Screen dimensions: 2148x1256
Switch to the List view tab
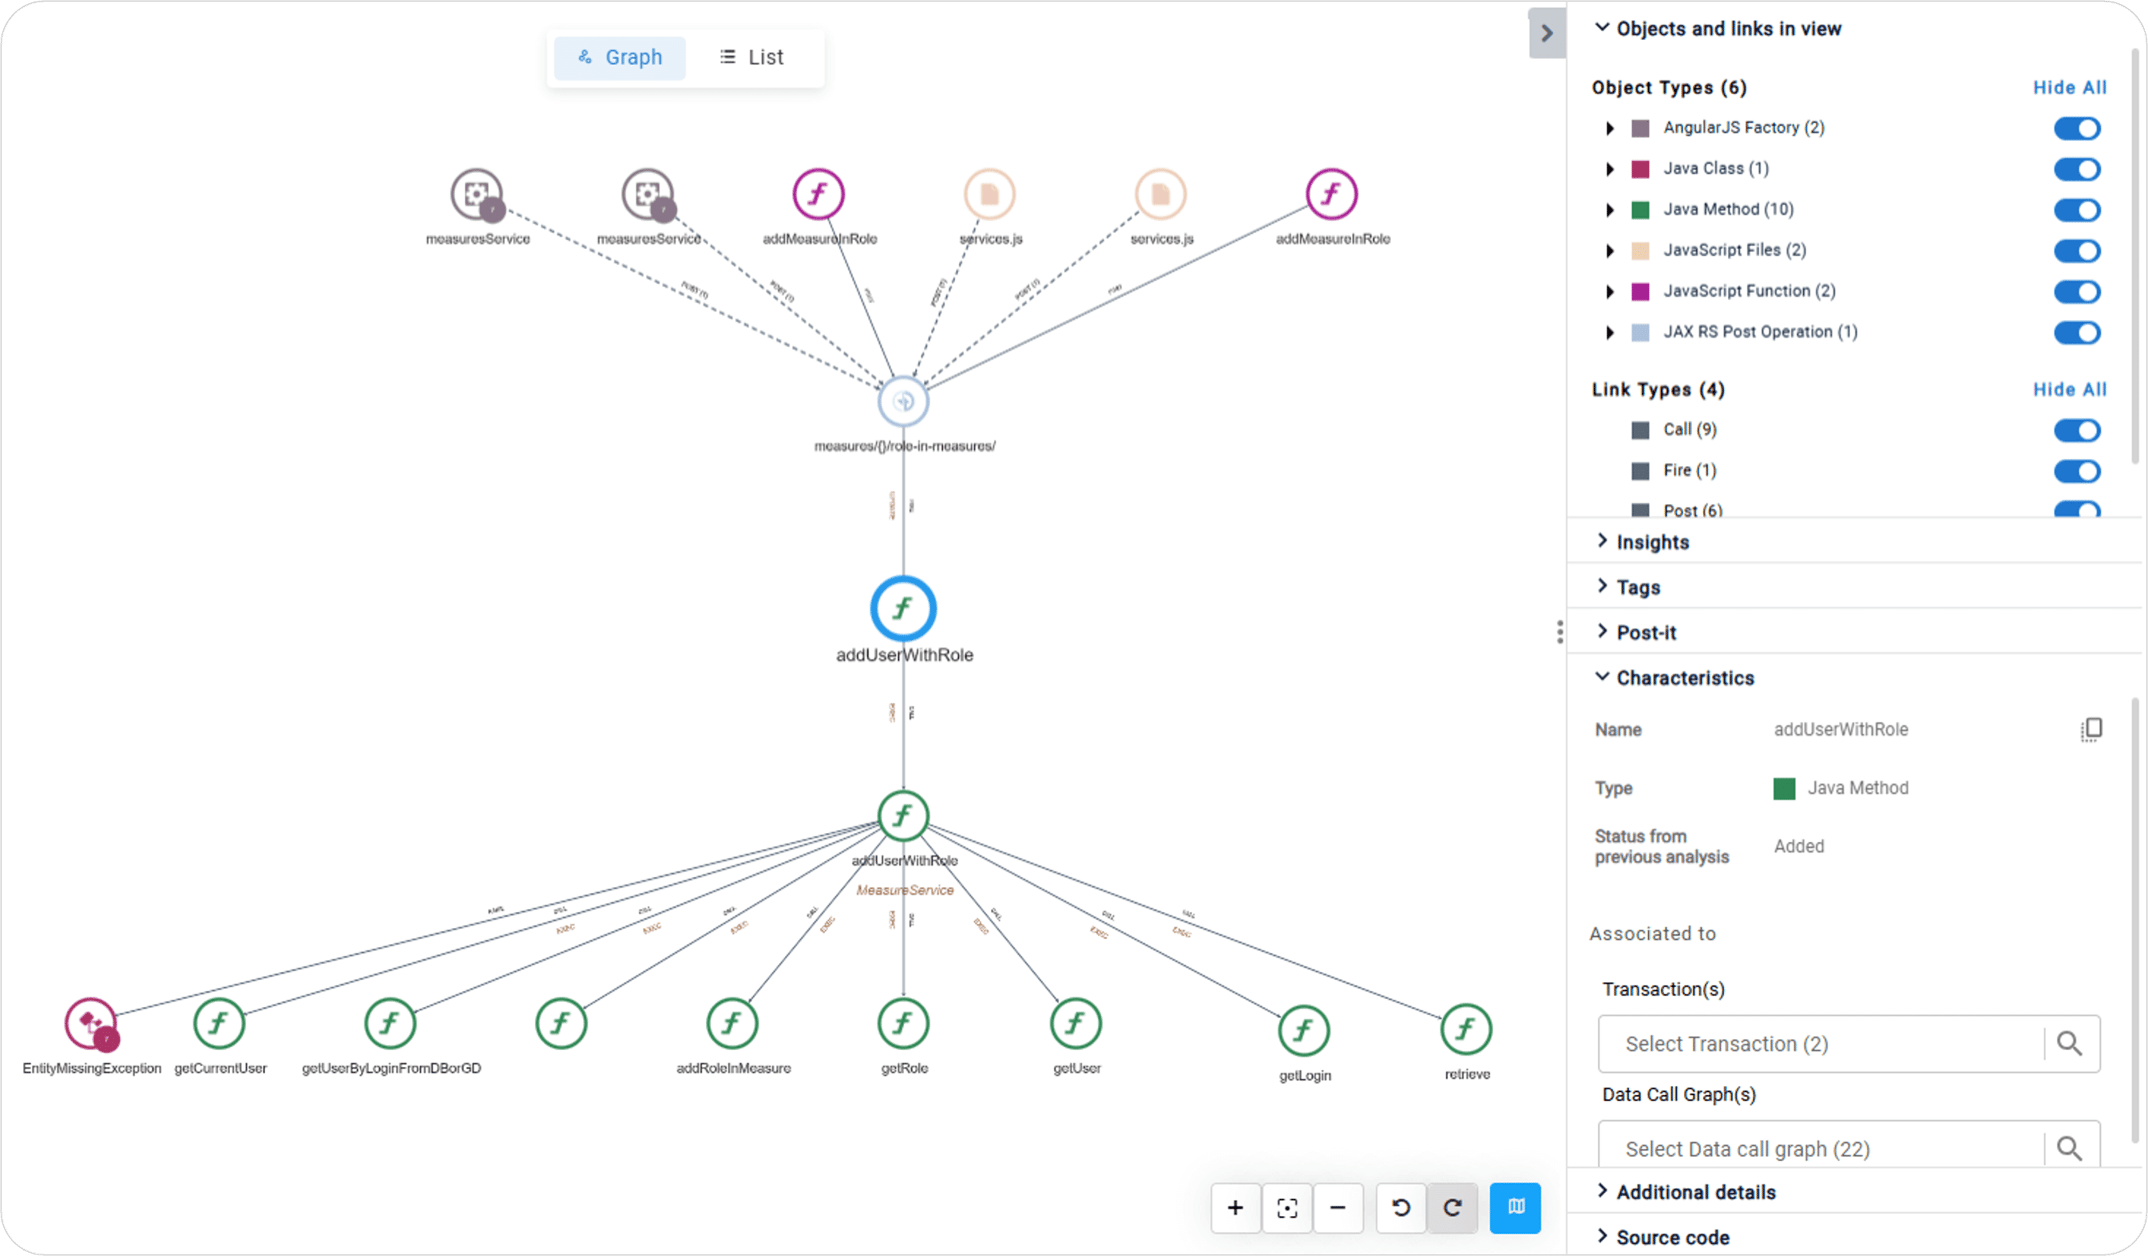pyautogui.click(x=752, y=57)
